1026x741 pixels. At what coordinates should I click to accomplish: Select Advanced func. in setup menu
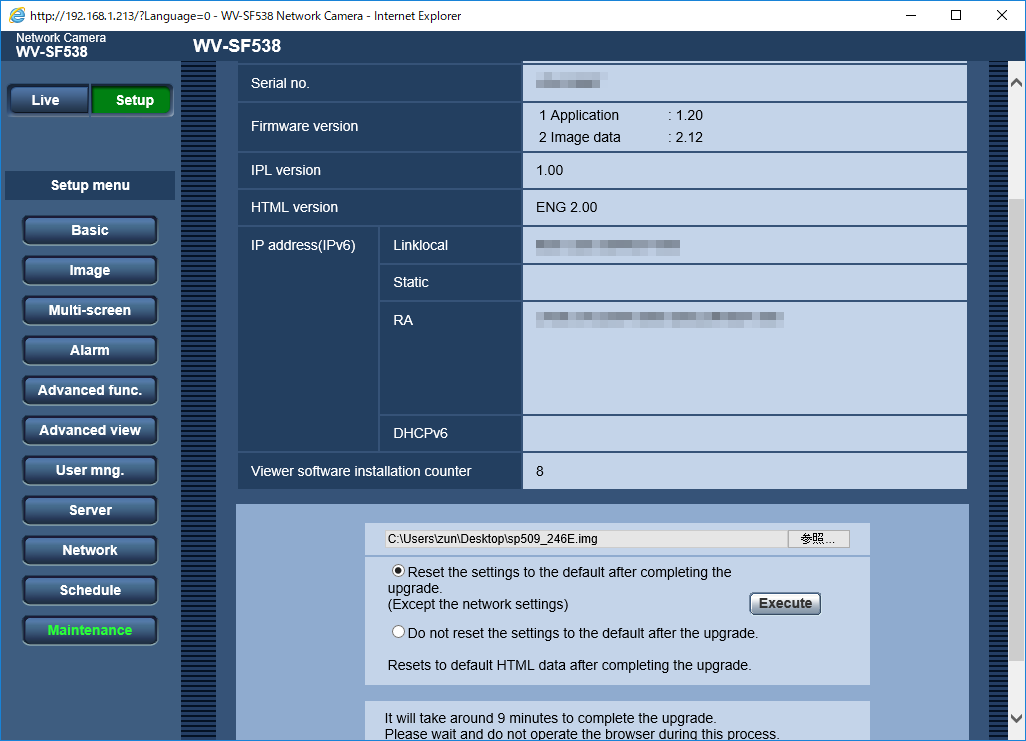pos(90,390)
